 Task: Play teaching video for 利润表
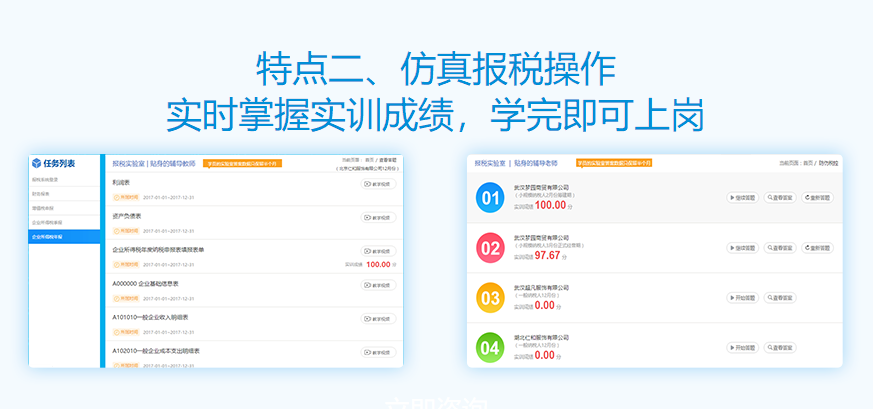coord(379,185)
